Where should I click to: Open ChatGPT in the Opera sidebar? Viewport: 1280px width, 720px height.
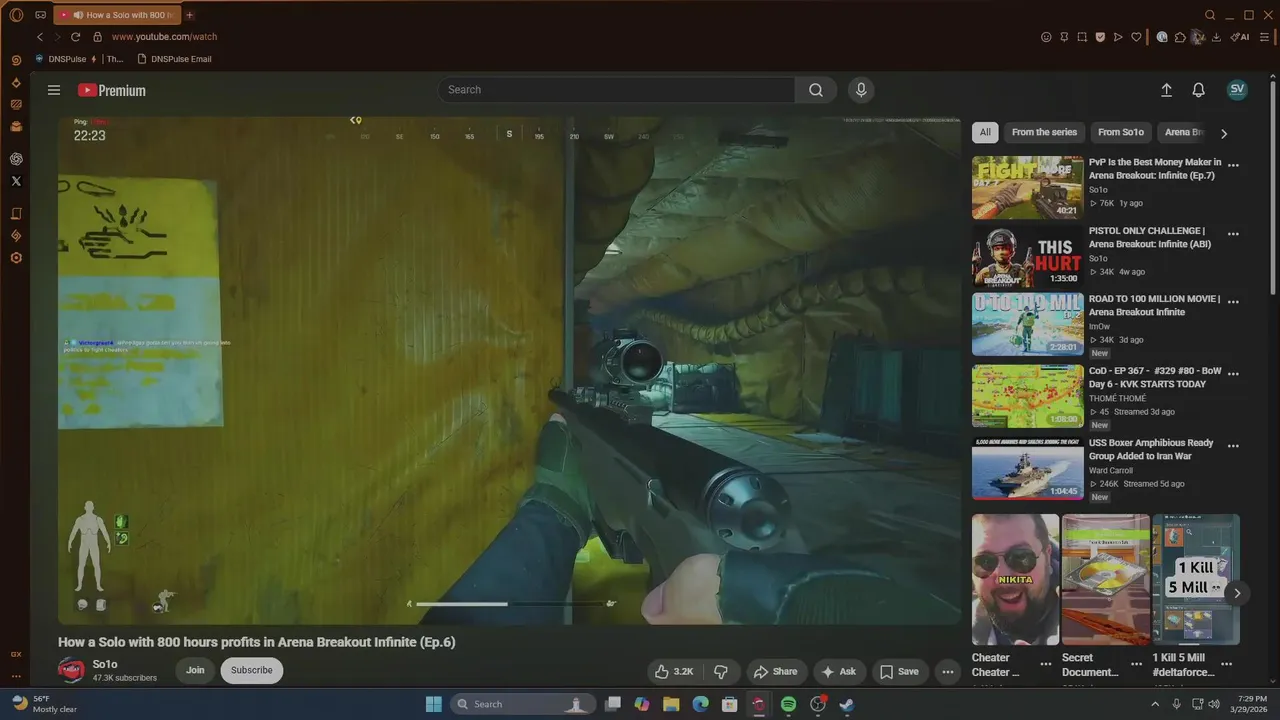coord(16,159)
